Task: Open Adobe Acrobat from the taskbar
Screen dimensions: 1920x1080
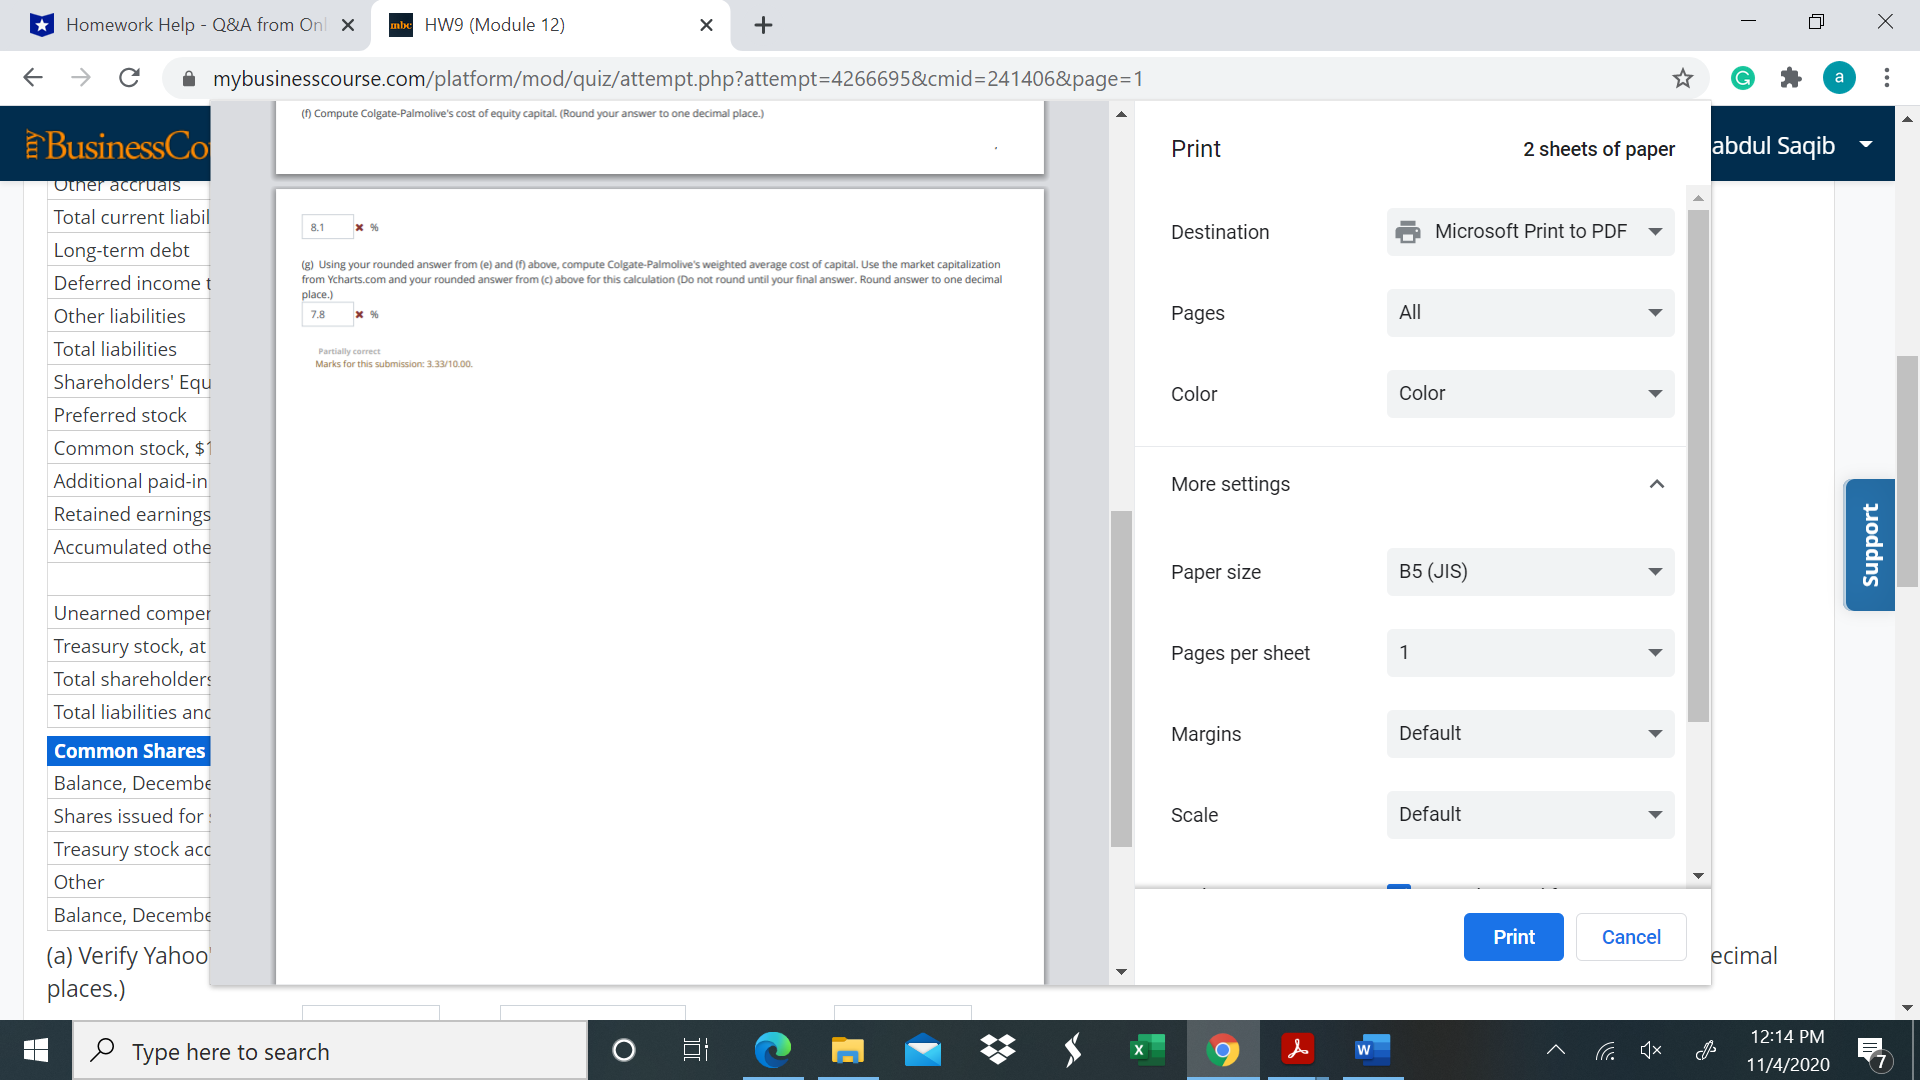Action: pyautogui.click(x=1297, y=1050)
